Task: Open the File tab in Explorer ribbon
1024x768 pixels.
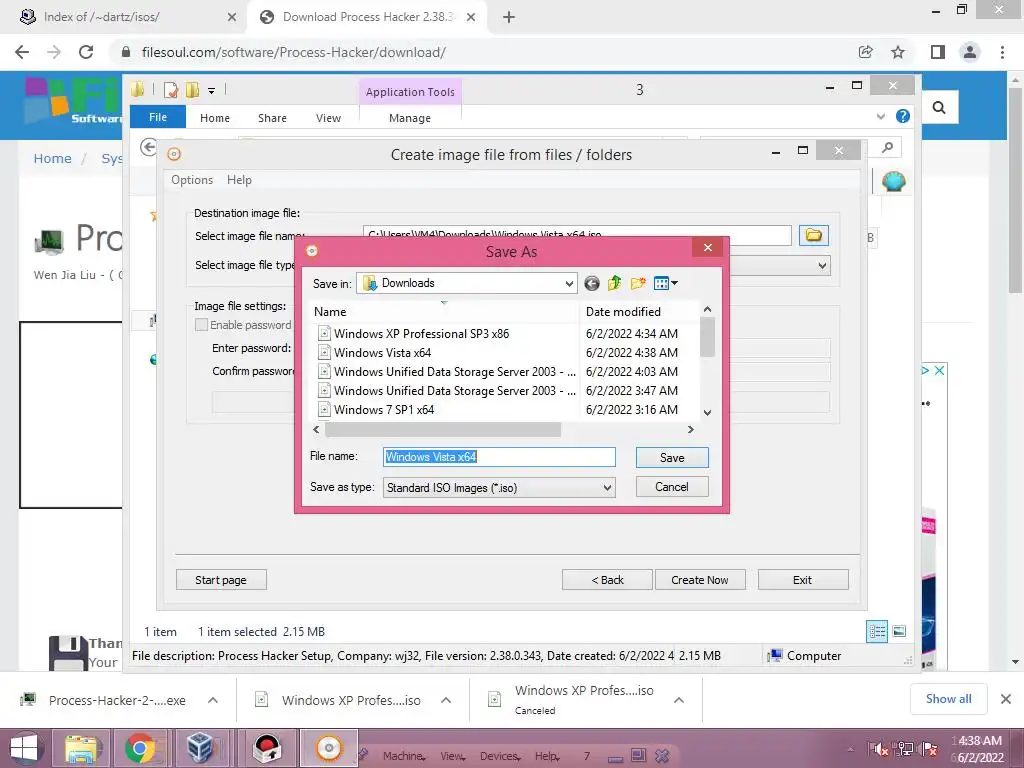Action: tap(158, 118)
